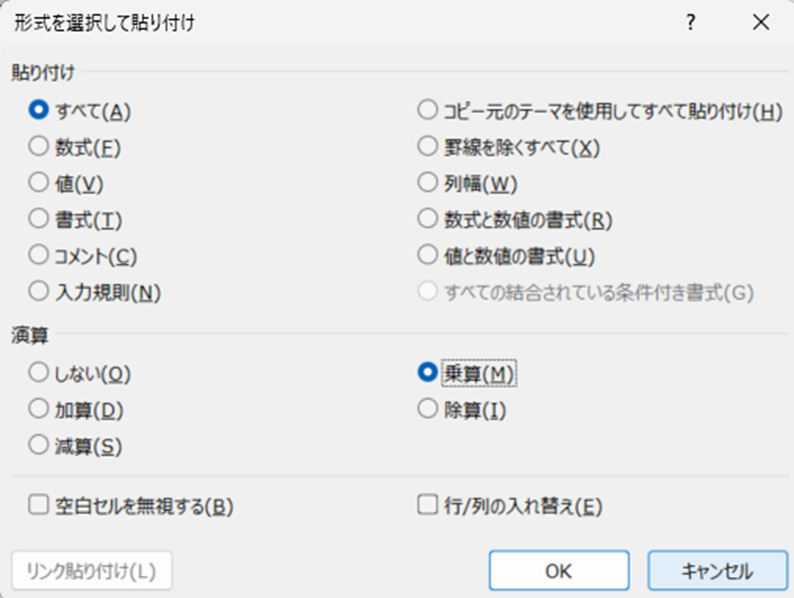The height and width of the screenshot is (598, 794).
Task: Enable 空白セルを無視する(B) checkbox
Action: (40, 505)
